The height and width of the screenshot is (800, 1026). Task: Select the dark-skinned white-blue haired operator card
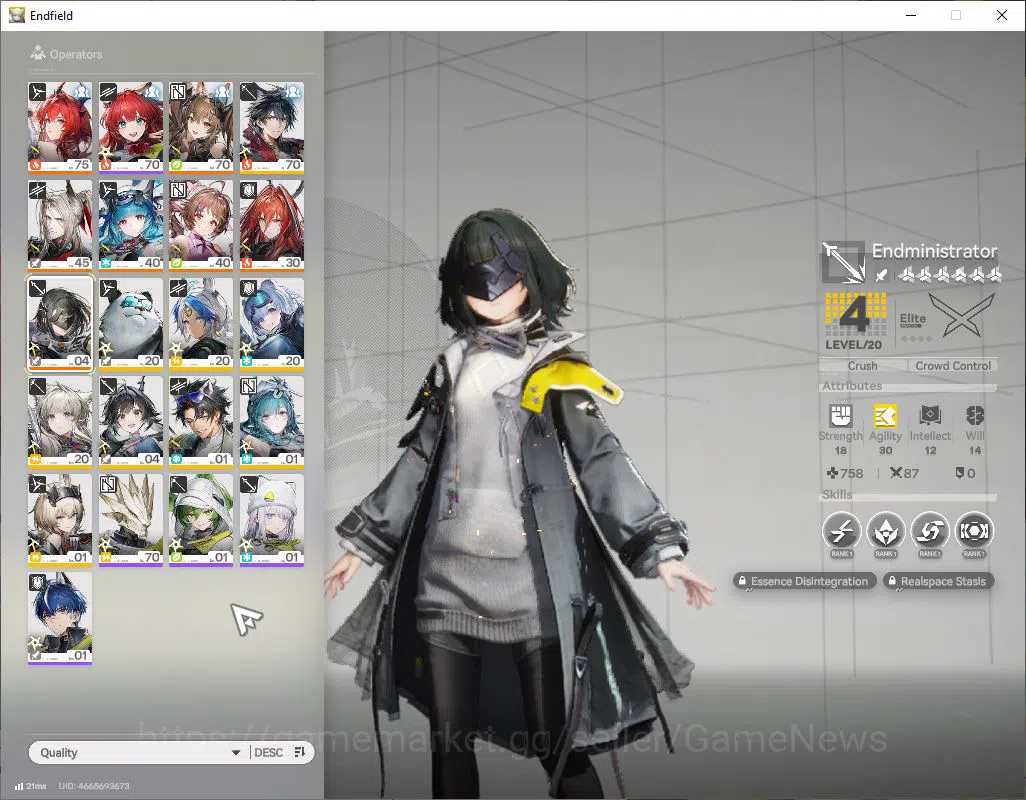pos(201,324)
